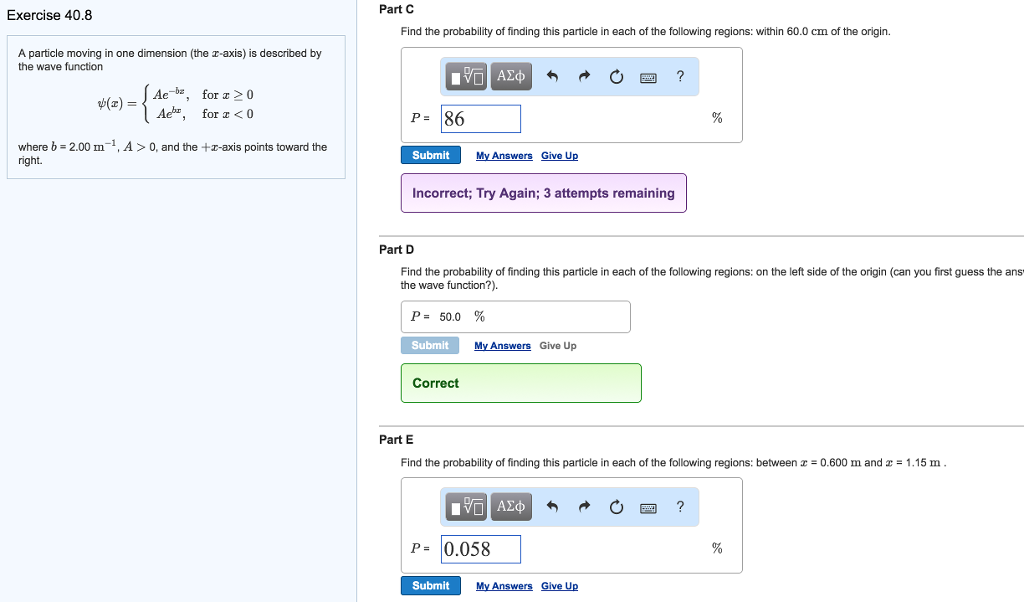Image resolution: width=1024 pixels, height=602 pixels.
Task: Click undo arrow in Part C toolbar
Action: pos(552,77)
